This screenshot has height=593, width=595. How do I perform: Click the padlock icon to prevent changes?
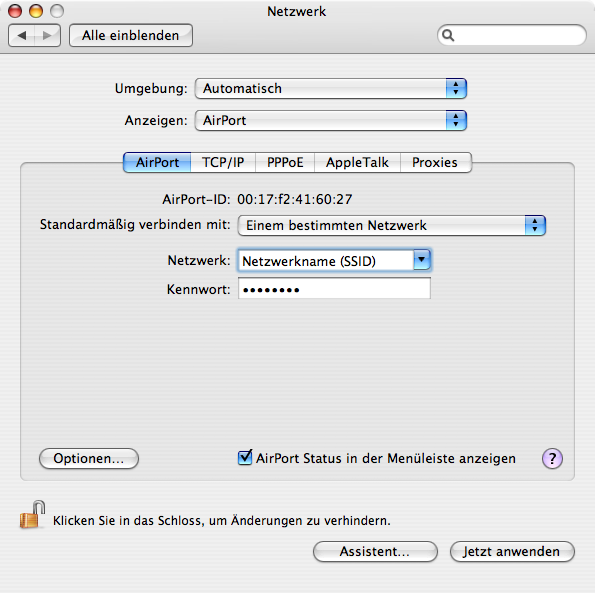pos(32,515)
